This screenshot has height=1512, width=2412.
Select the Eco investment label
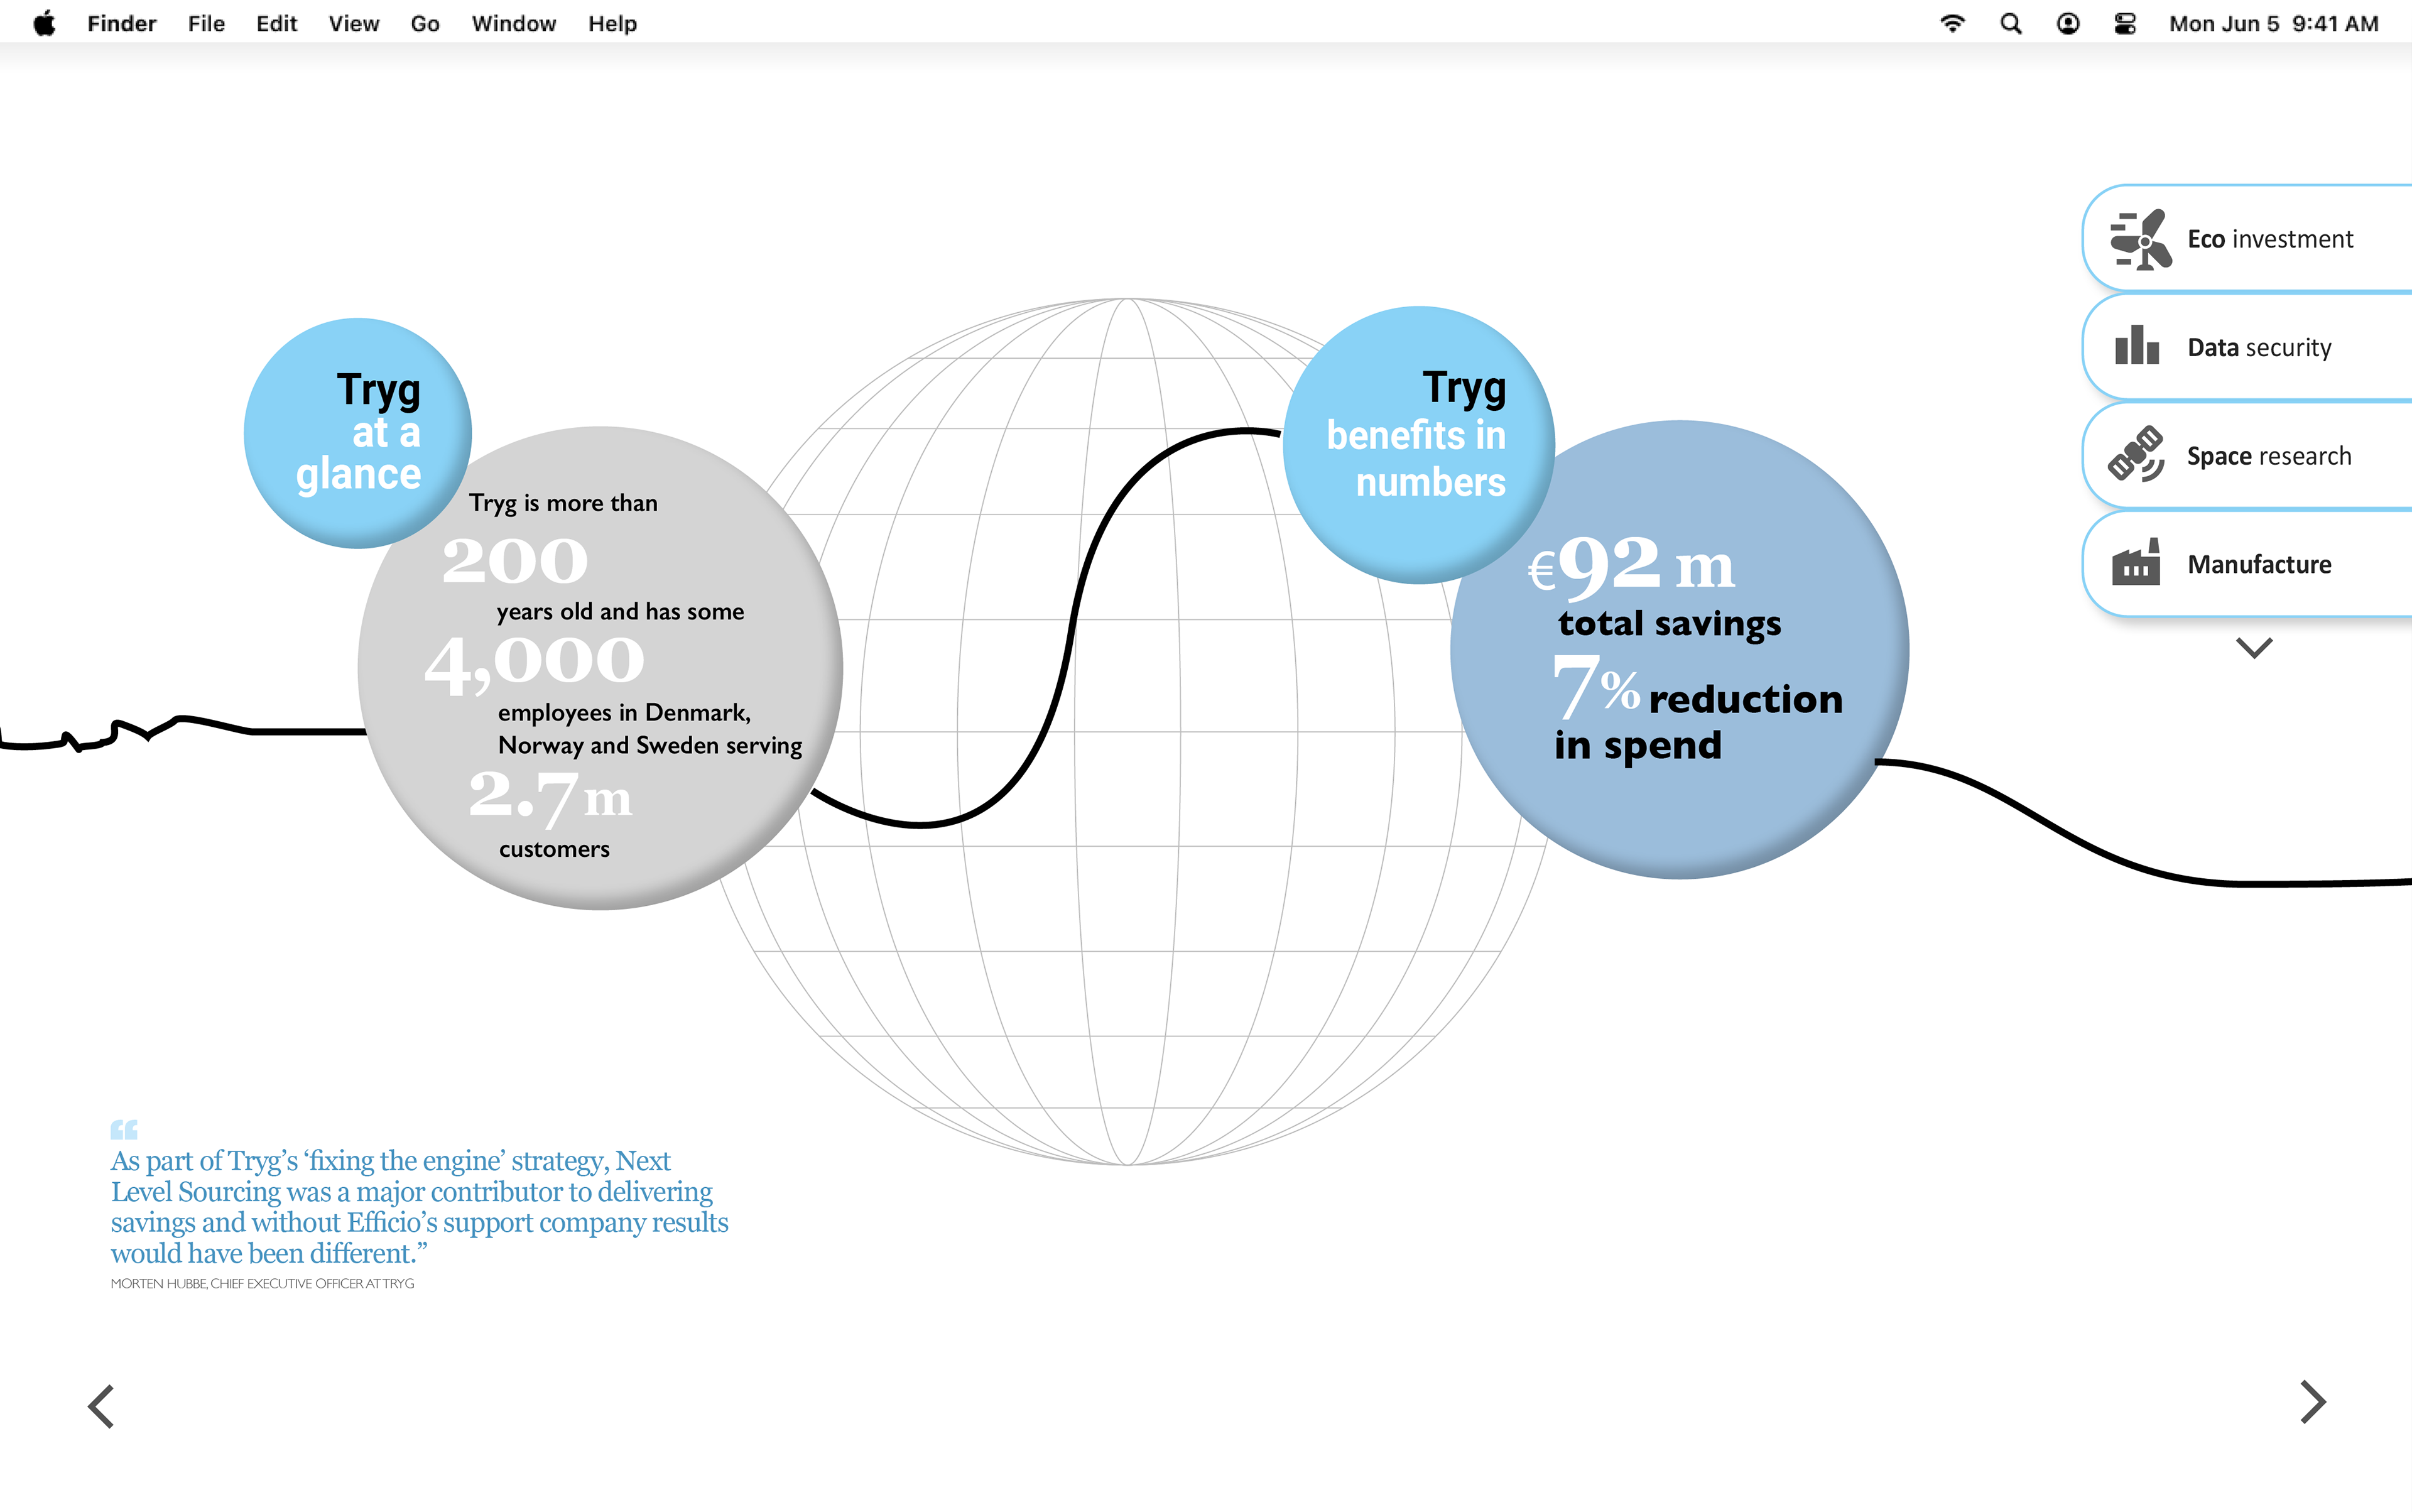2270,239
